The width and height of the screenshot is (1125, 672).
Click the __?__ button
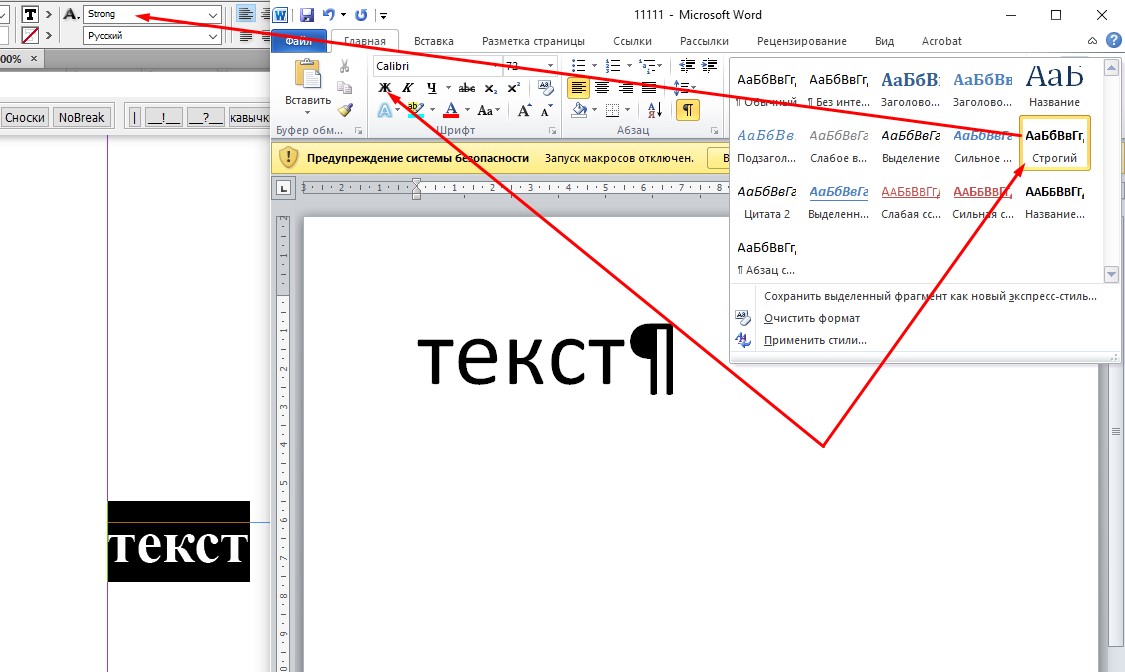[x=206, y=118]
